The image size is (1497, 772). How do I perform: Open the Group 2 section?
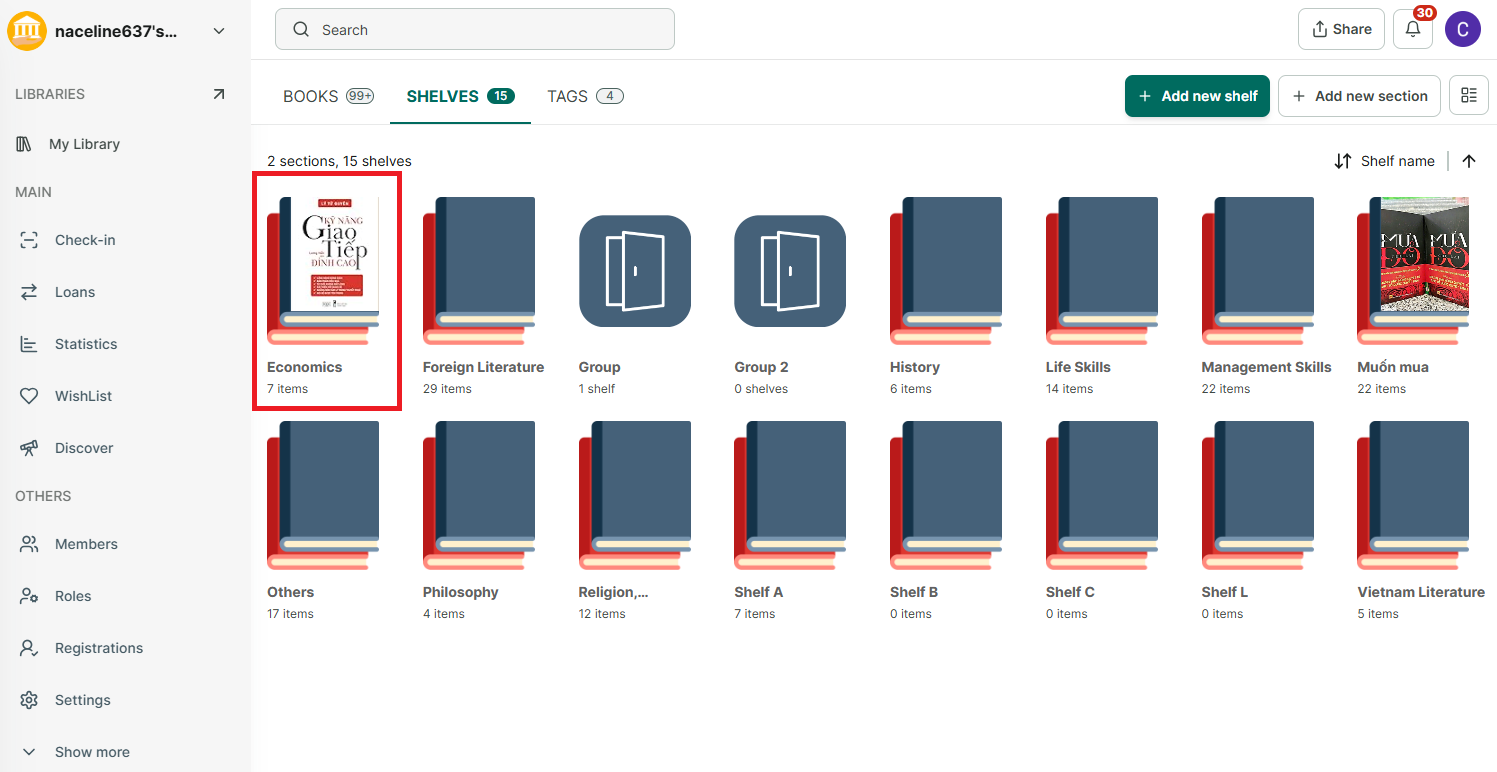(790, 297)
